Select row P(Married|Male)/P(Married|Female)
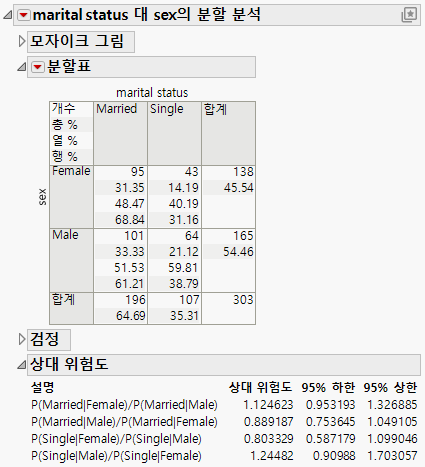Viewport: 425px width, 467px height. pos(224,422)
